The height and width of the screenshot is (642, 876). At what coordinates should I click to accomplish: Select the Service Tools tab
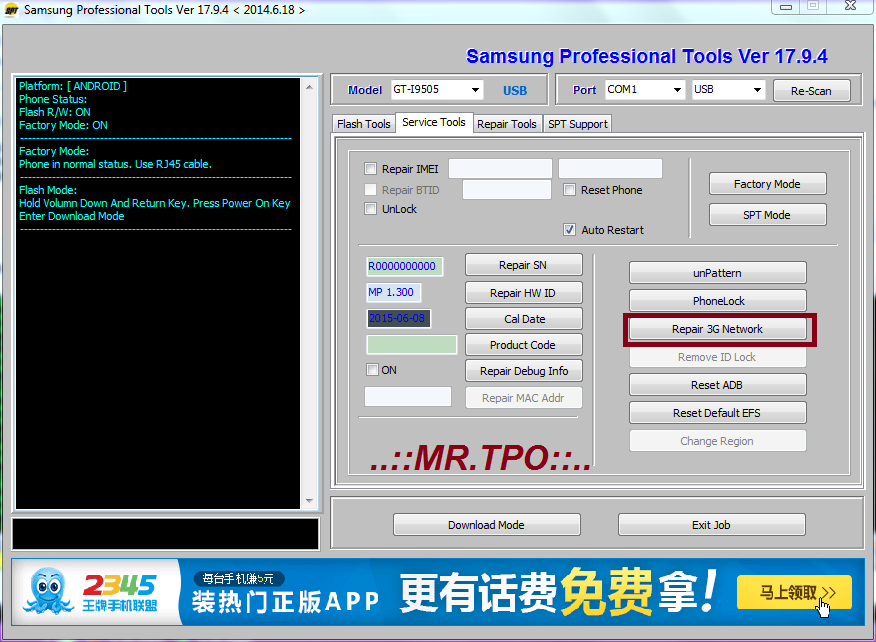tap(434, 122)
